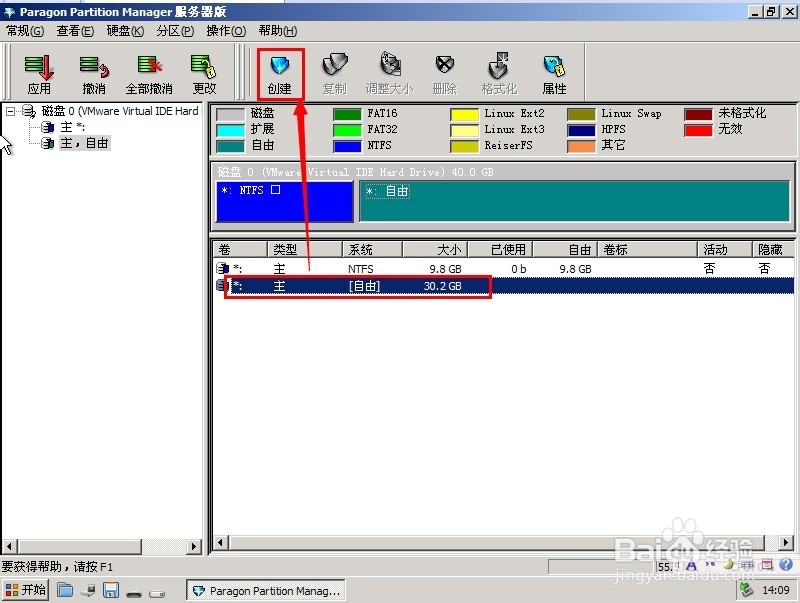
Task: Sort by the 自由 column header
Action: pyautogui.click(x=565, y=249)
